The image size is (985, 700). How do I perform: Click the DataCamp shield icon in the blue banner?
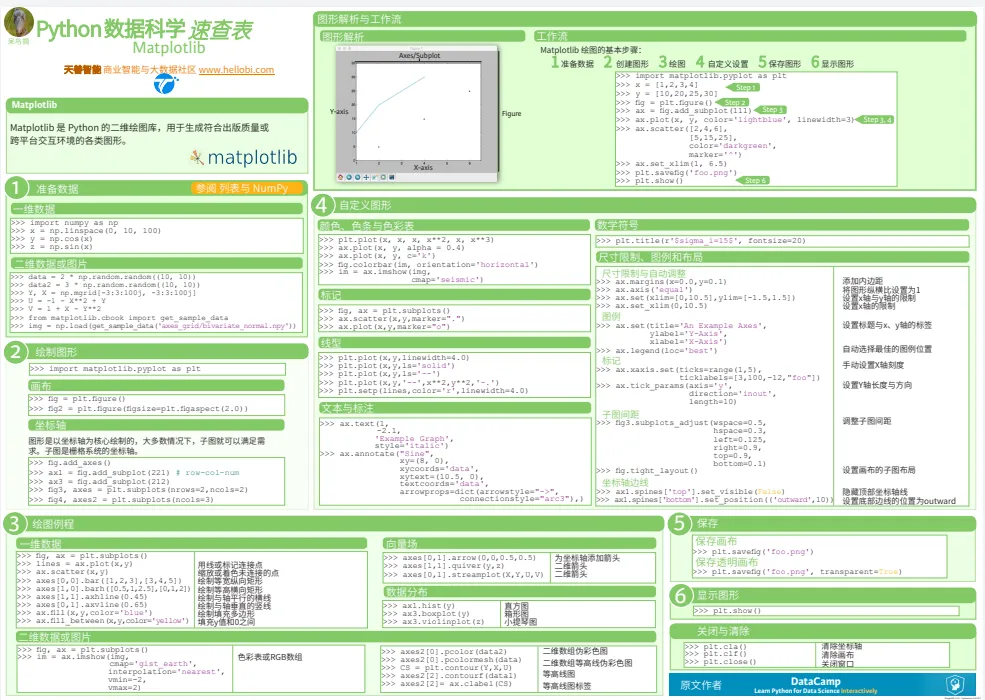pyautogui.click(x=955, y=684)
